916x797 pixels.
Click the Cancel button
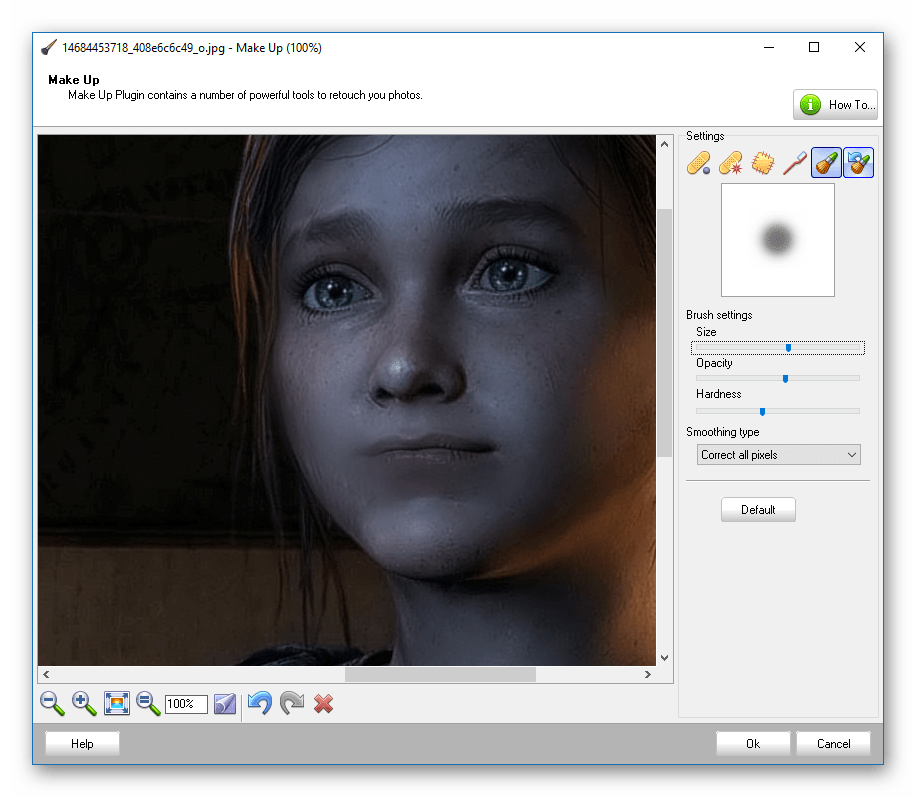833,744
